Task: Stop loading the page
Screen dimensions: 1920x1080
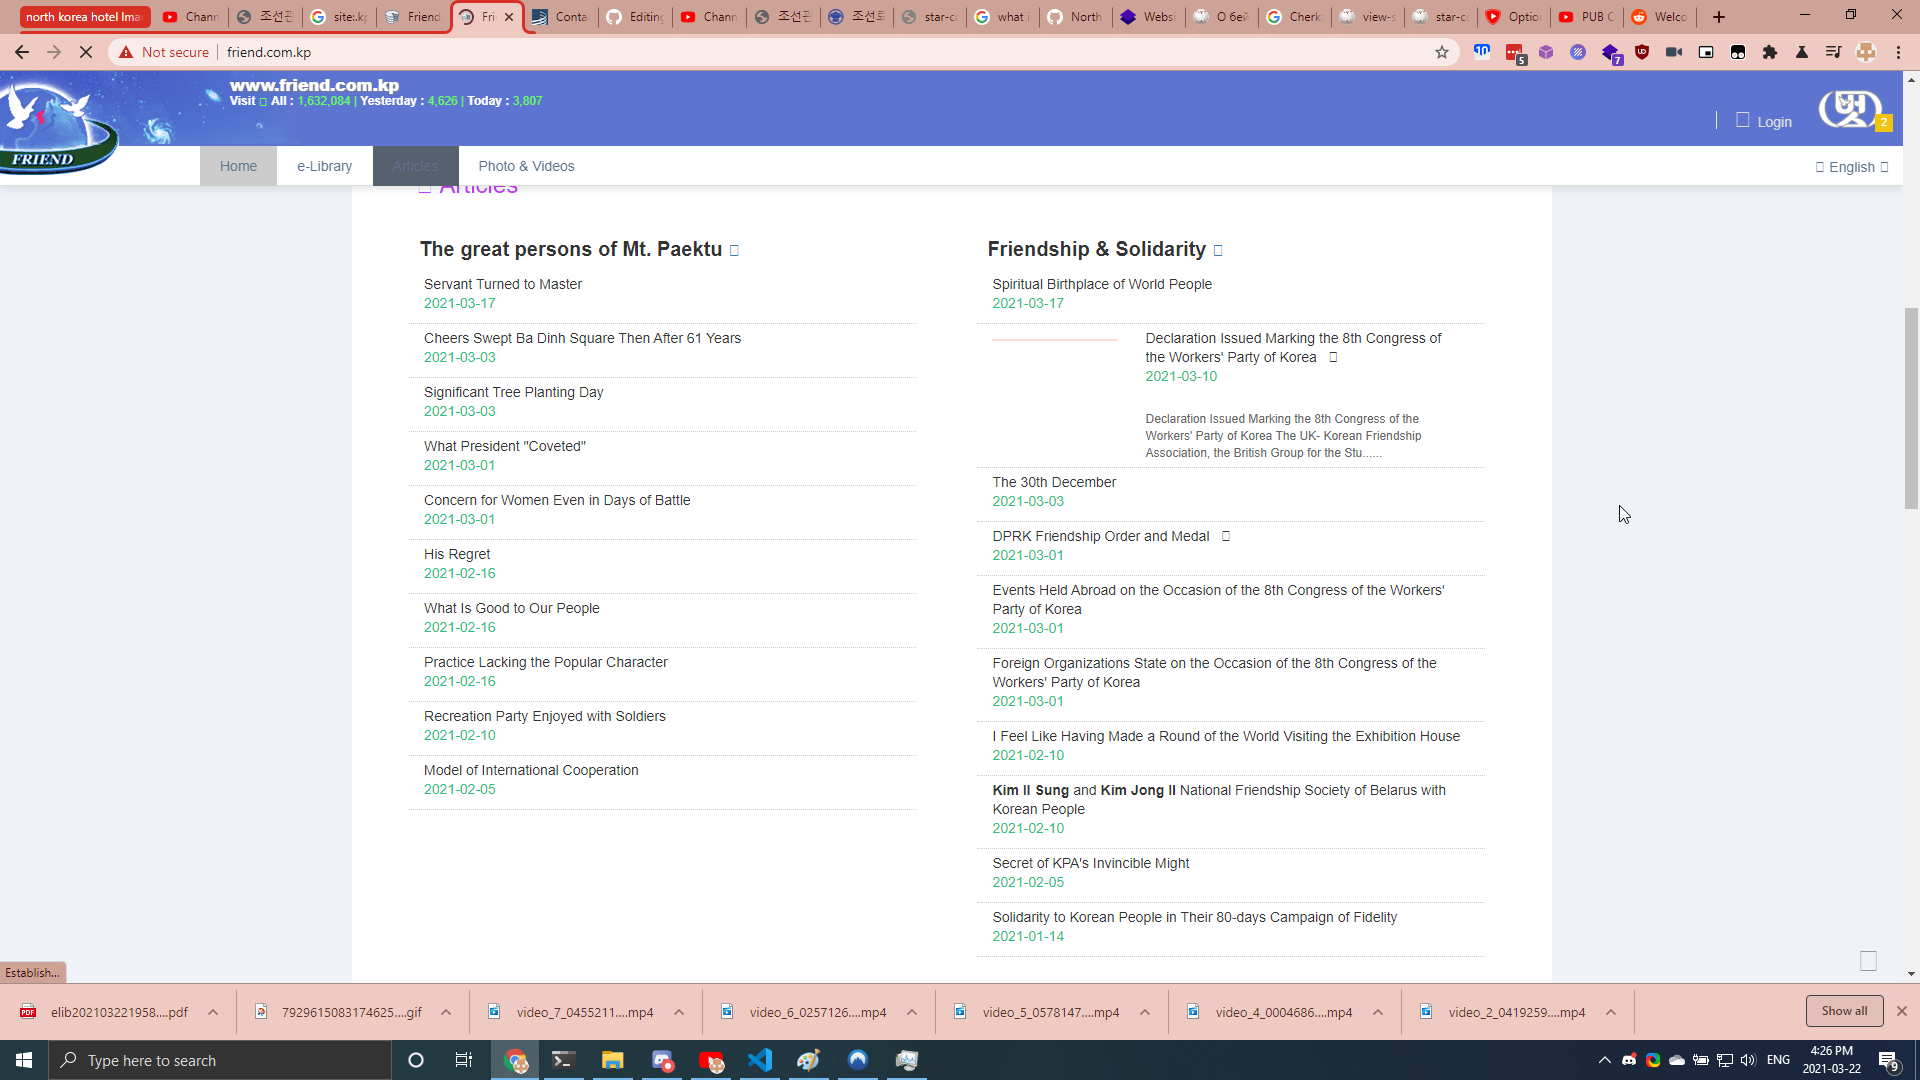Action: (86, 52)
